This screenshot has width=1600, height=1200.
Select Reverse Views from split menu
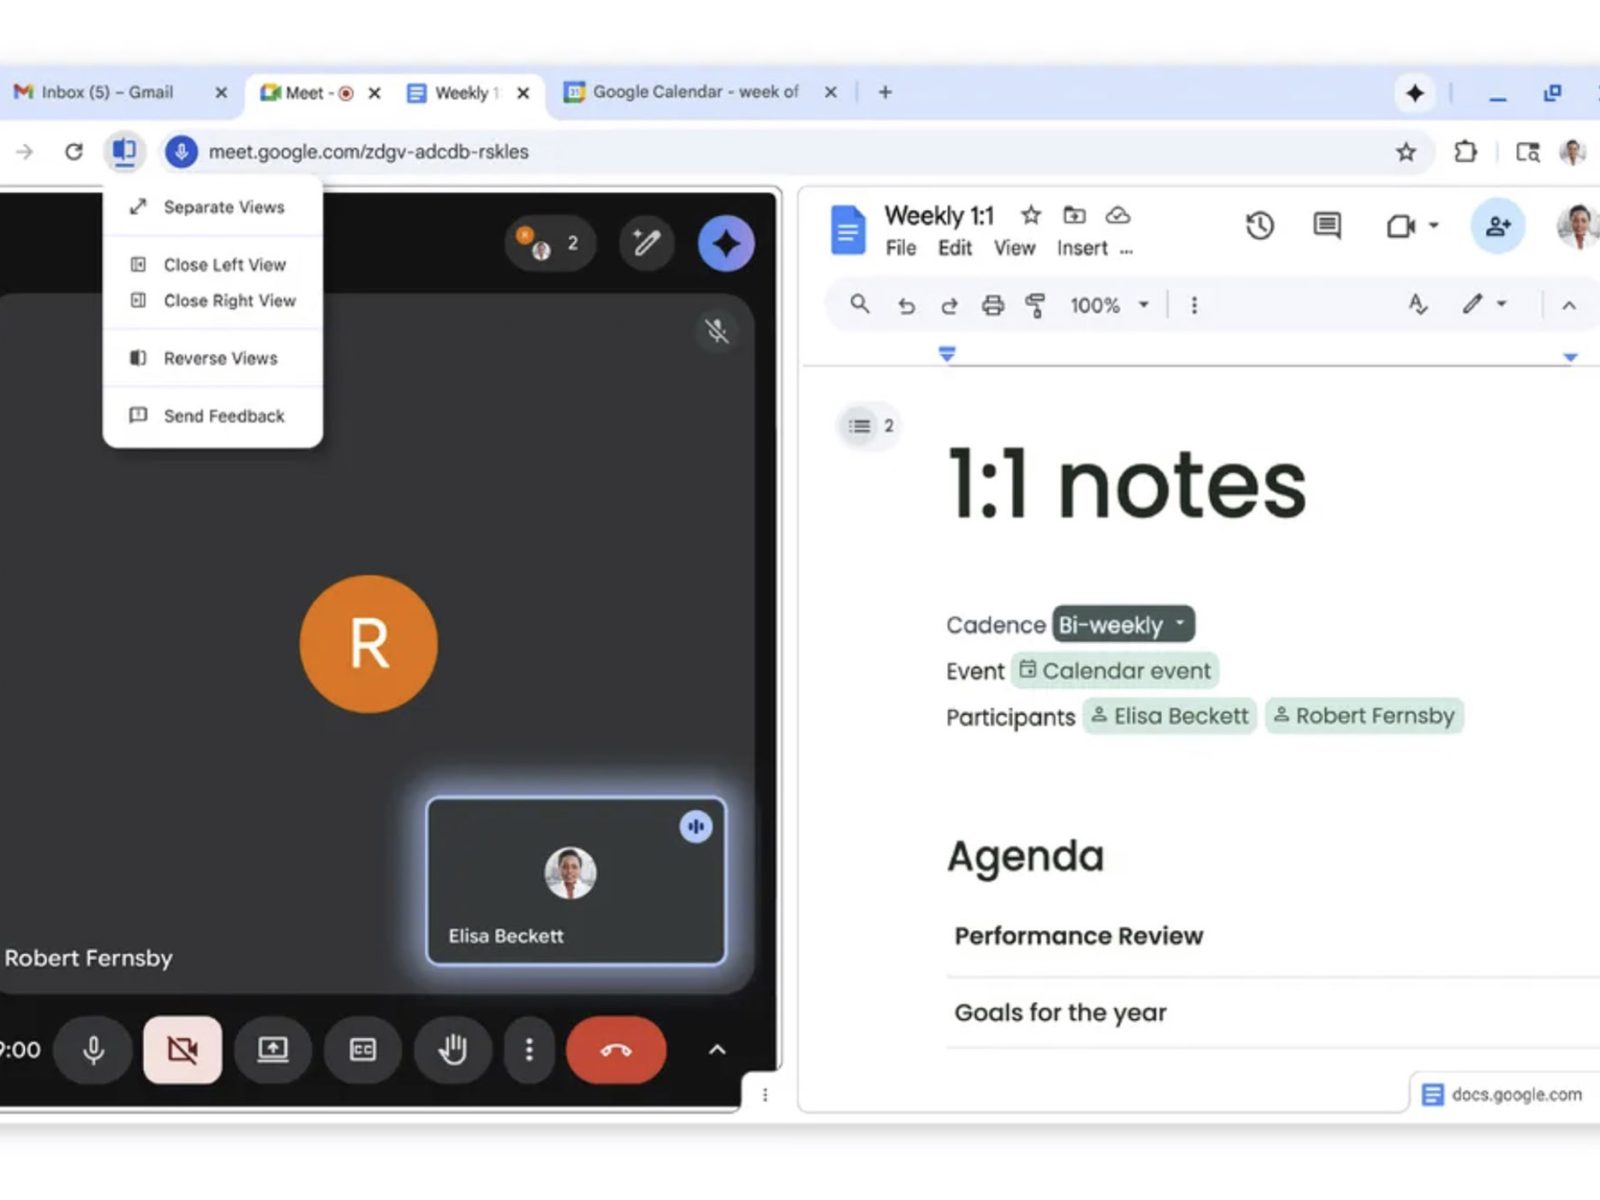tap(220, 358)
